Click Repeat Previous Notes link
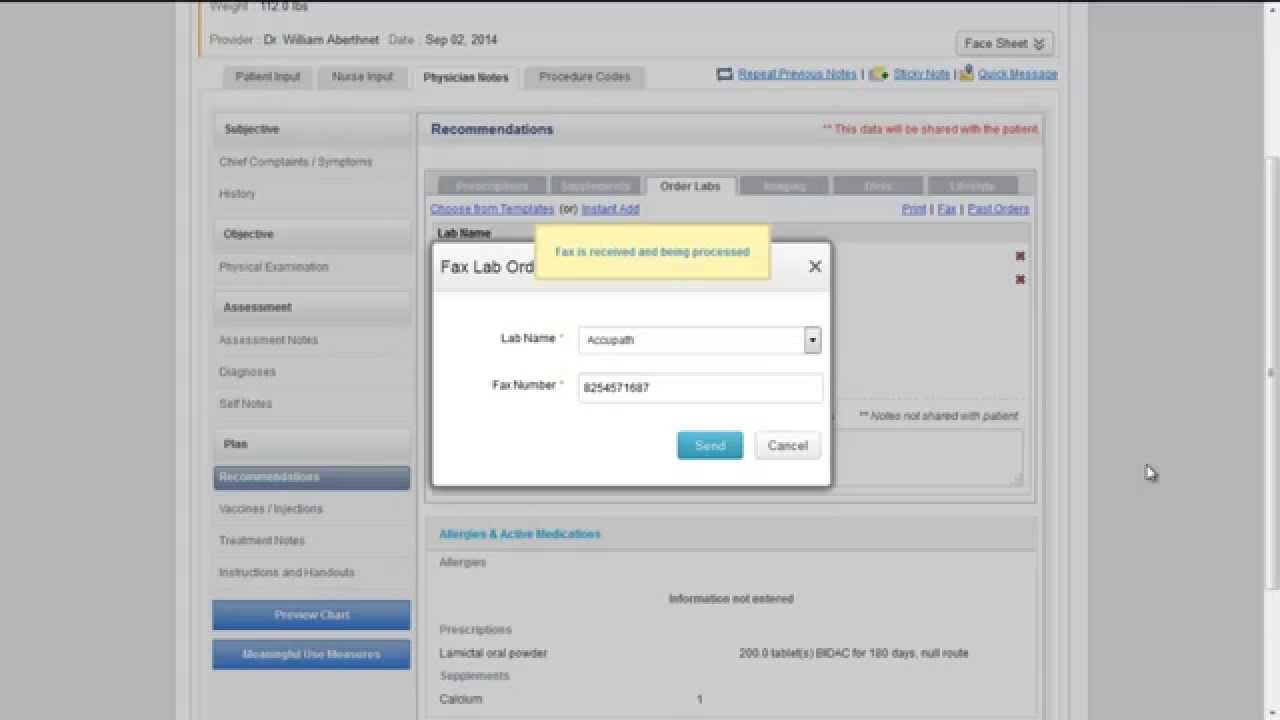The height and width of the screenshot is (720, 1280). (x=797, y=74)
